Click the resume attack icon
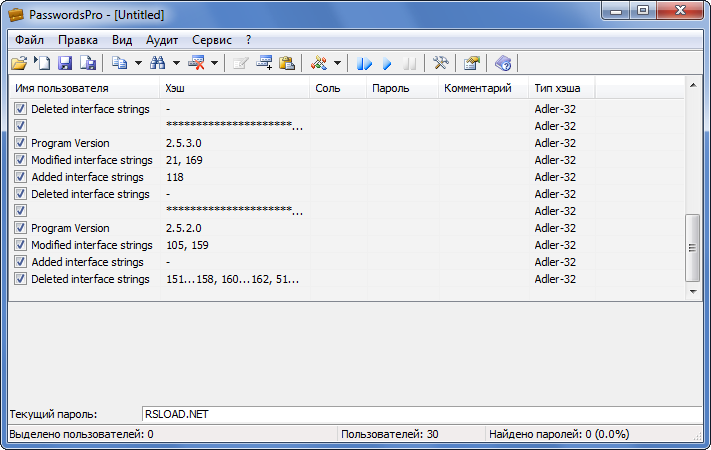 click(x=364, y=63)
